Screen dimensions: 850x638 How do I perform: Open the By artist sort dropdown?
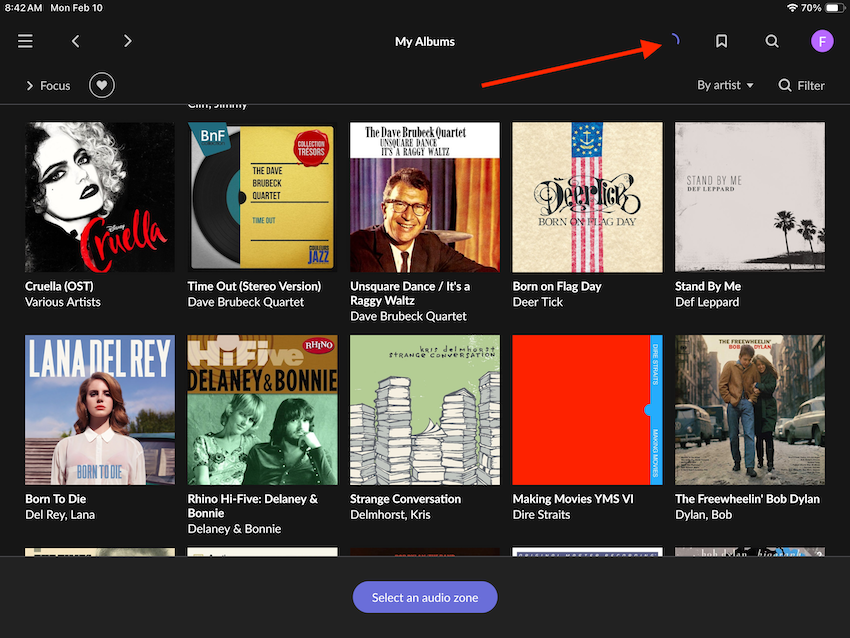(x=725, y=85)
